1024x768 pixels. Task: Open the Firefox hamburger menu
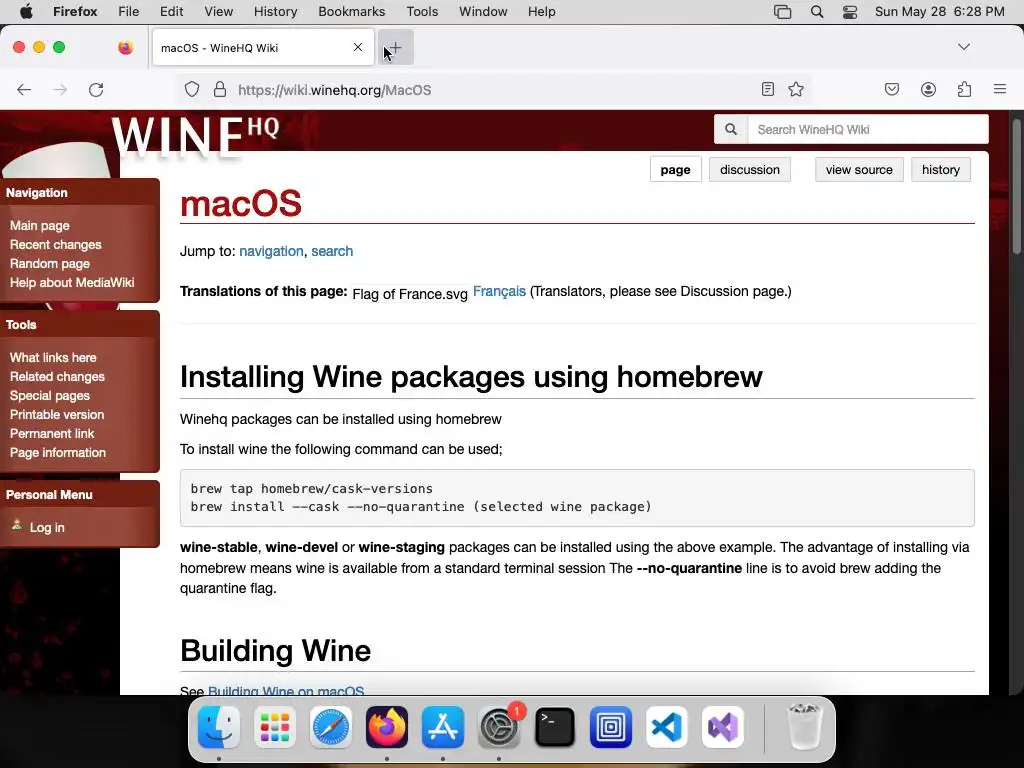1000,89
